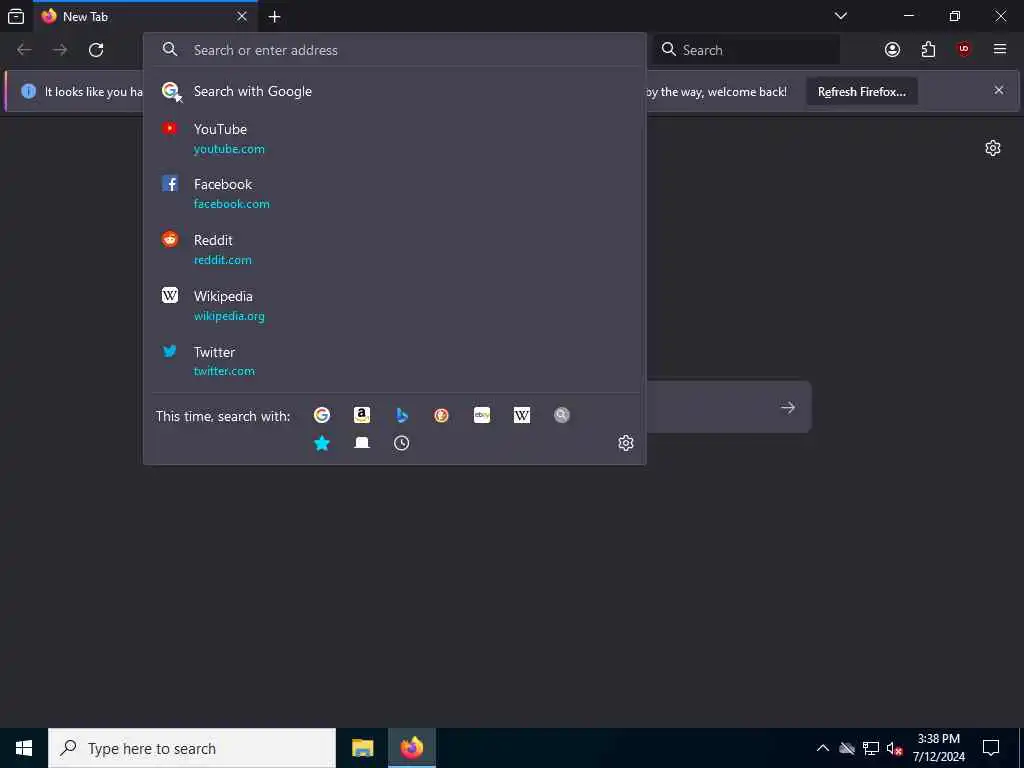Open the taskbar clock and date
1024x768 pixels.
938,748
